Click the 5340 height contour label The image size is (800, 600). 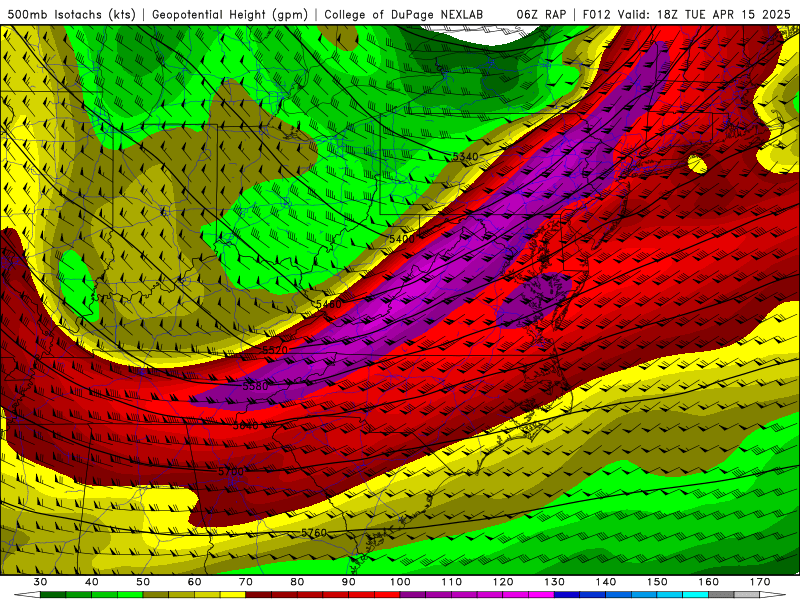[x=465, y=157]
